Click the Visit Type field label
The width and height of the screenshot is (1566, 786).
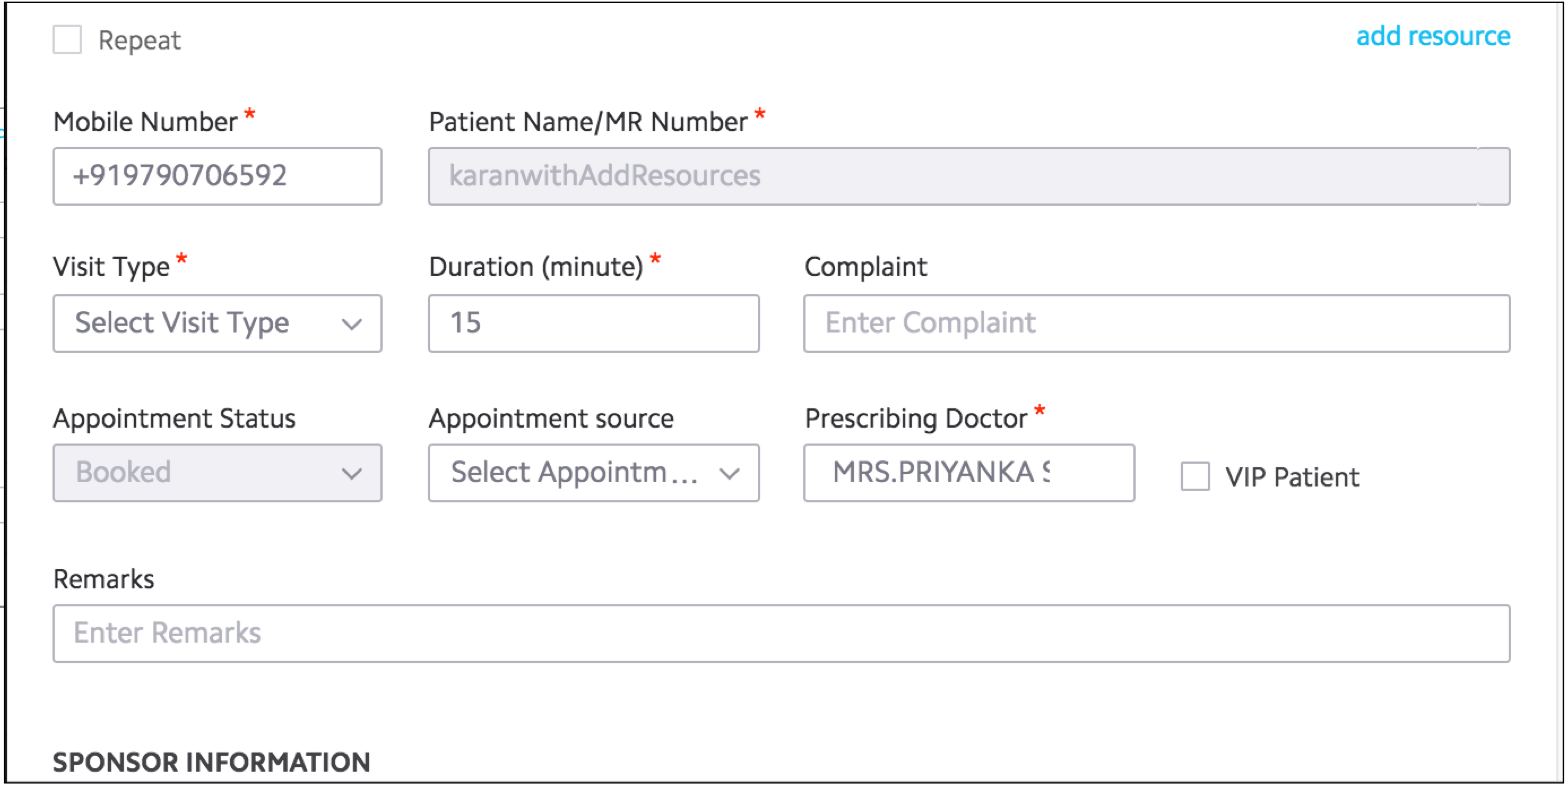[111, 267]
